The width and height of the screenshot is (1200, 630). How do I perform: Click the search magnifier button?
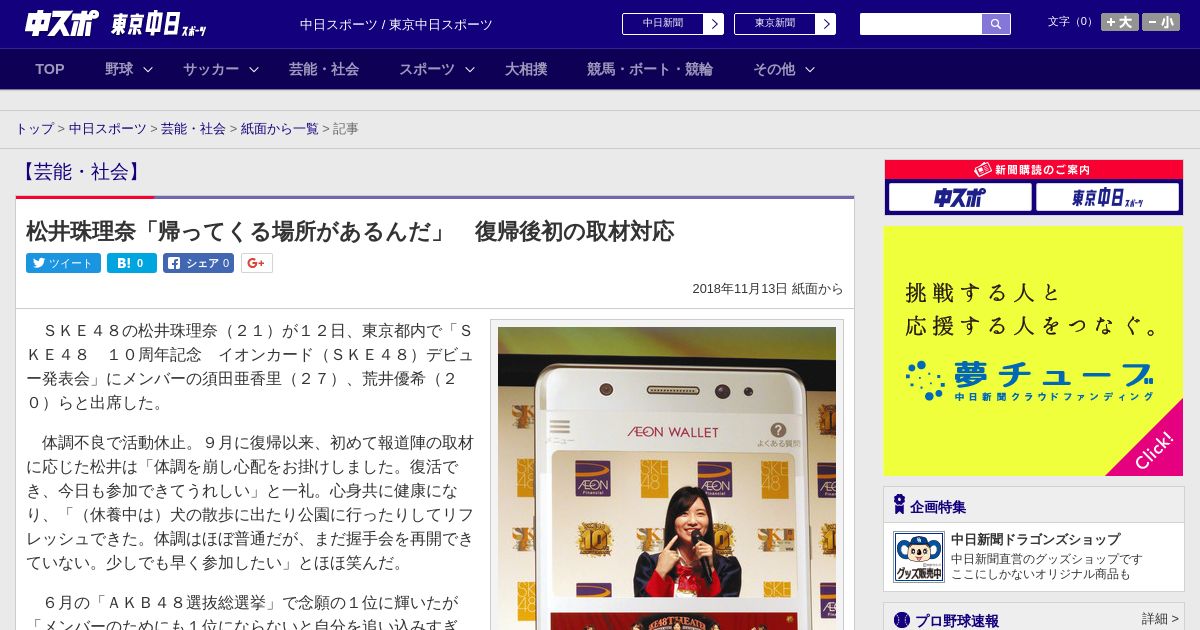(996, 24)
